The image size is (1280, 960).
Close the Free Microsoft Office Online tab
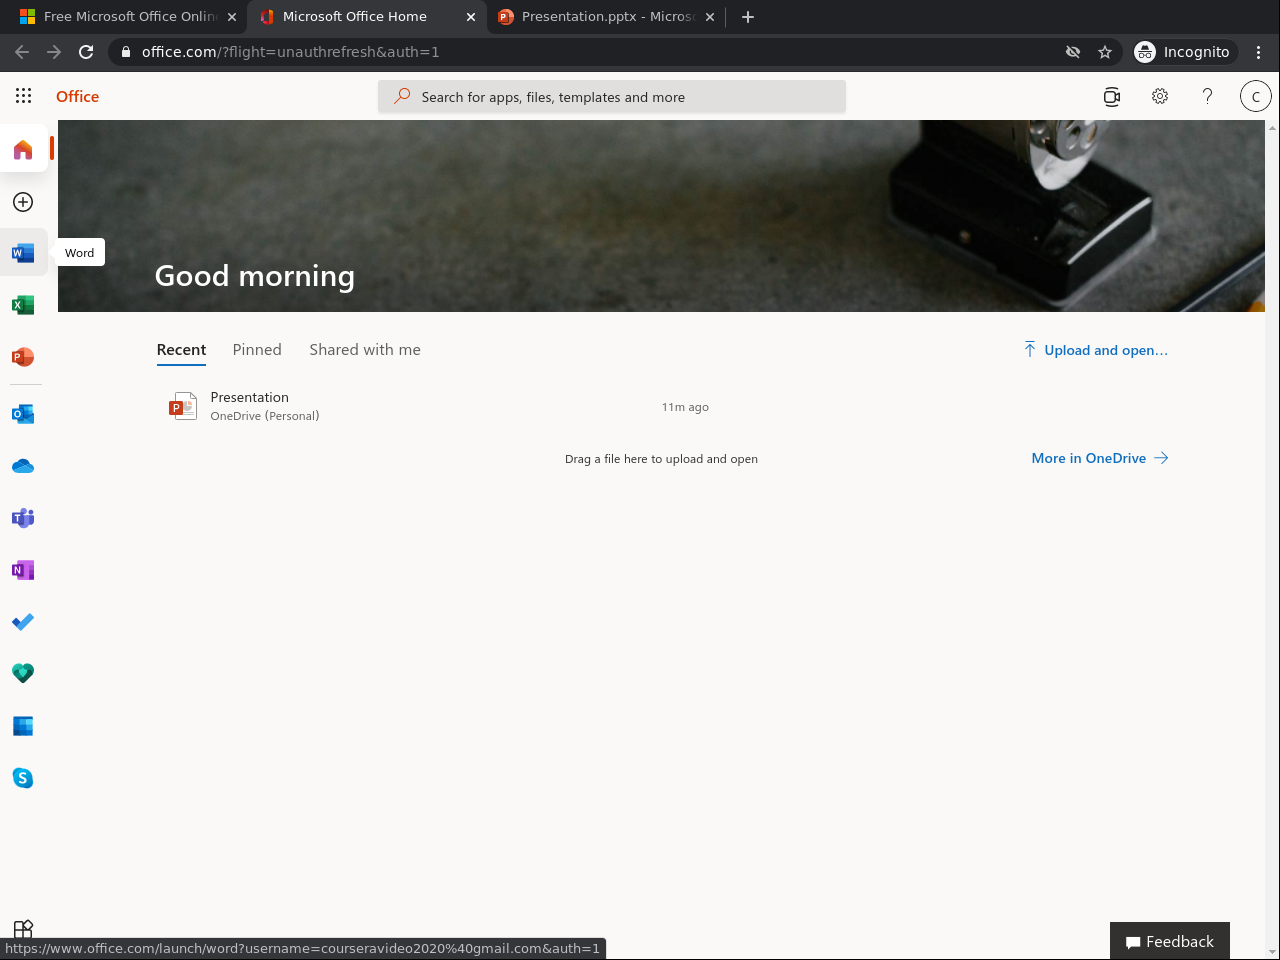(232, 17)
